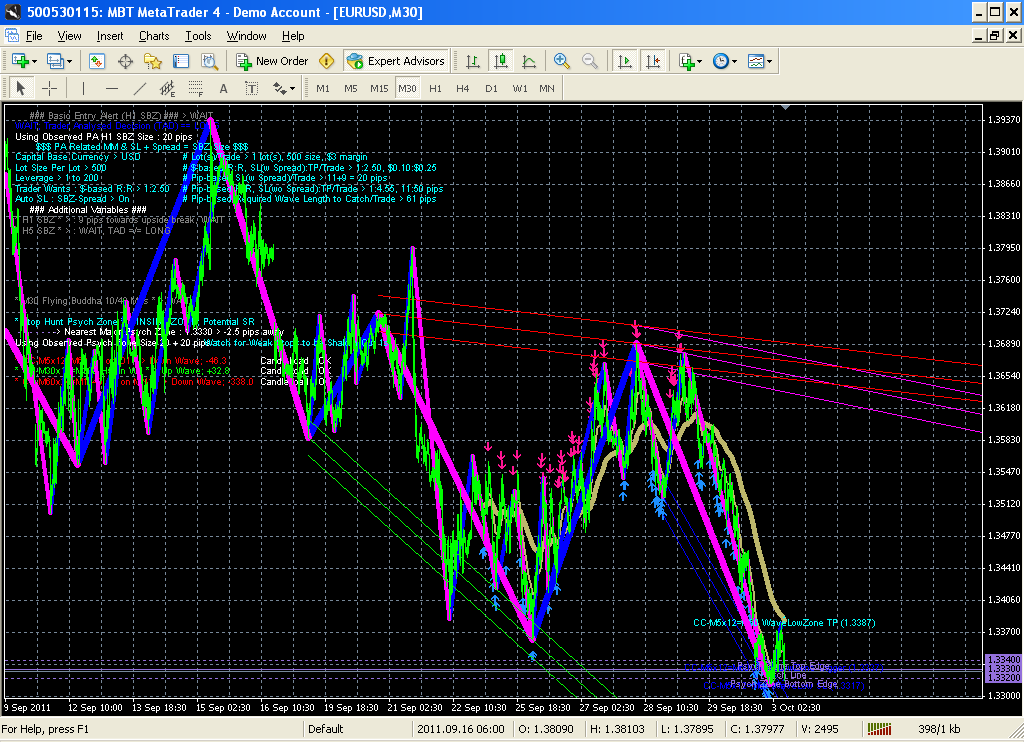Open the Insert menu

[x=110, y=36]
